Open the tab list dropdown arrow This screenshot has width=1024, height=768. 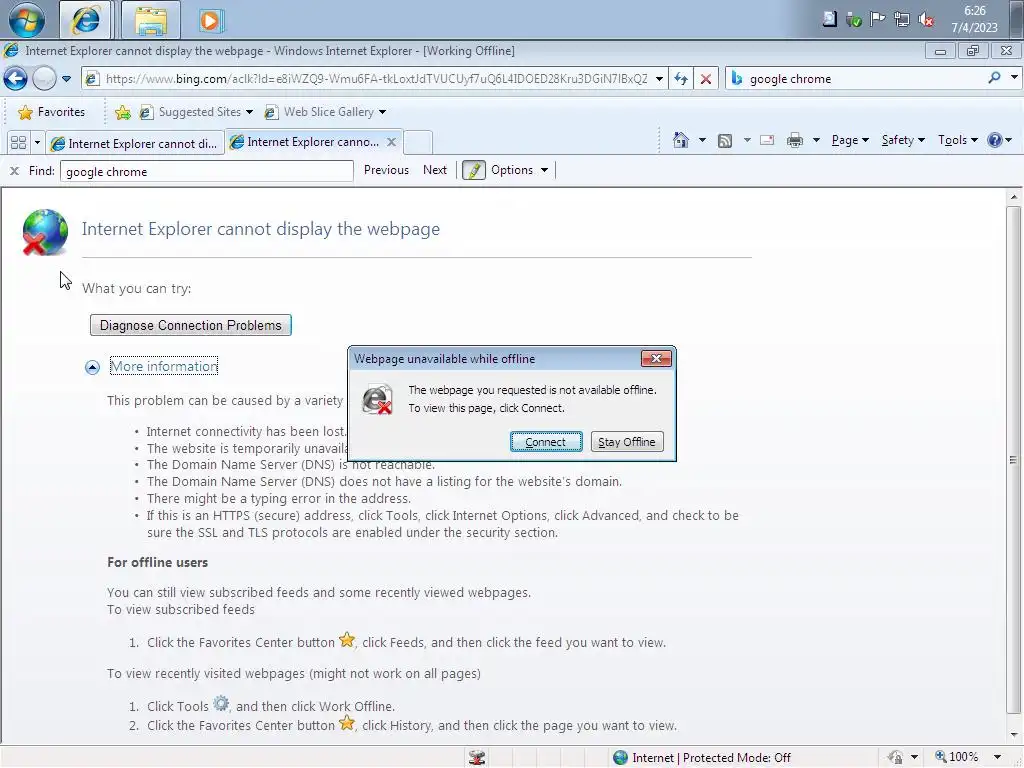pyautogui.click(x=37, y=142)
